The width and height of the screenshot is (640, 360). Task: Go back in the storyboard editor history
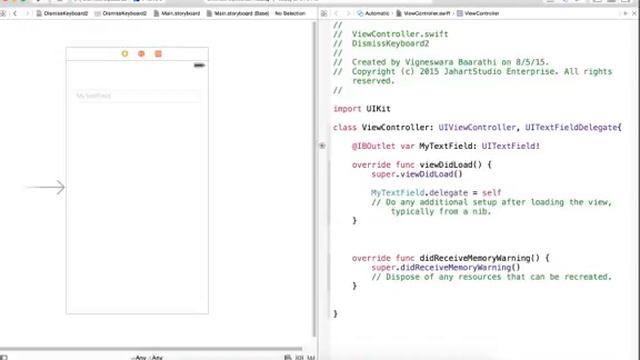click(15, 13)
